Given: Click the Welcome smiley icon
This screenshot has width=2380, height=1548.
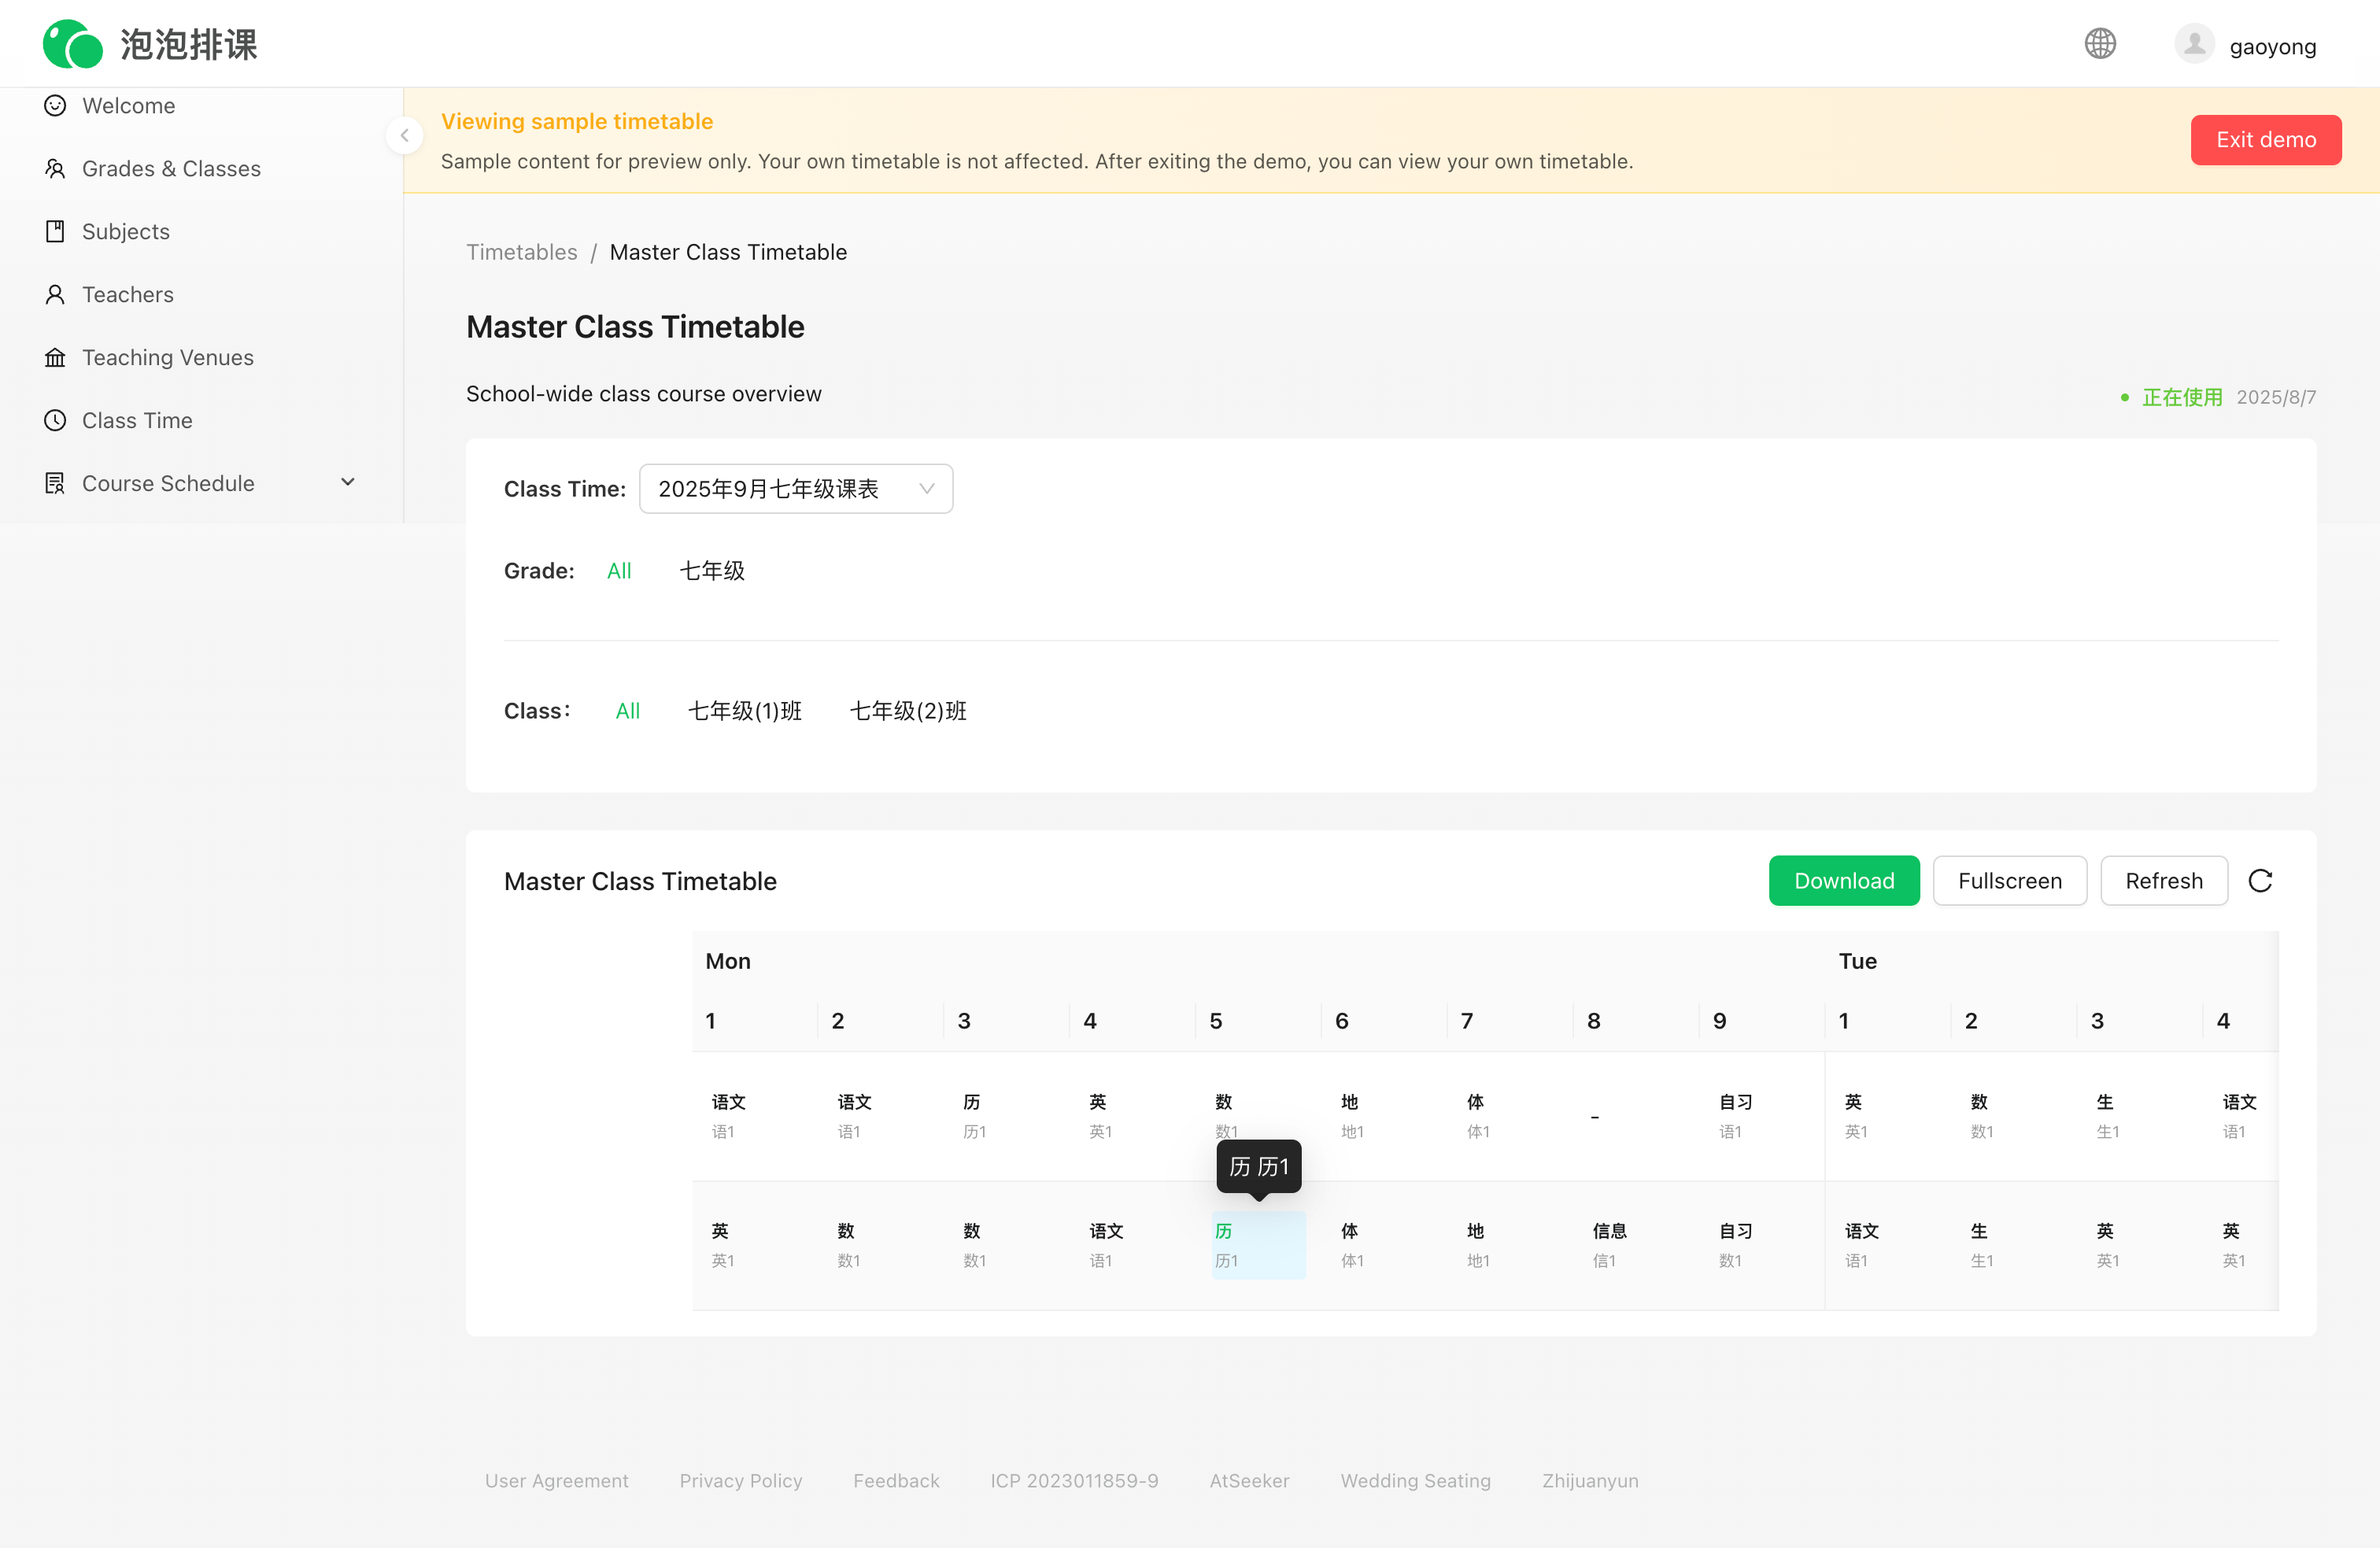Looking at the screenshot, I should pos(55,105).
